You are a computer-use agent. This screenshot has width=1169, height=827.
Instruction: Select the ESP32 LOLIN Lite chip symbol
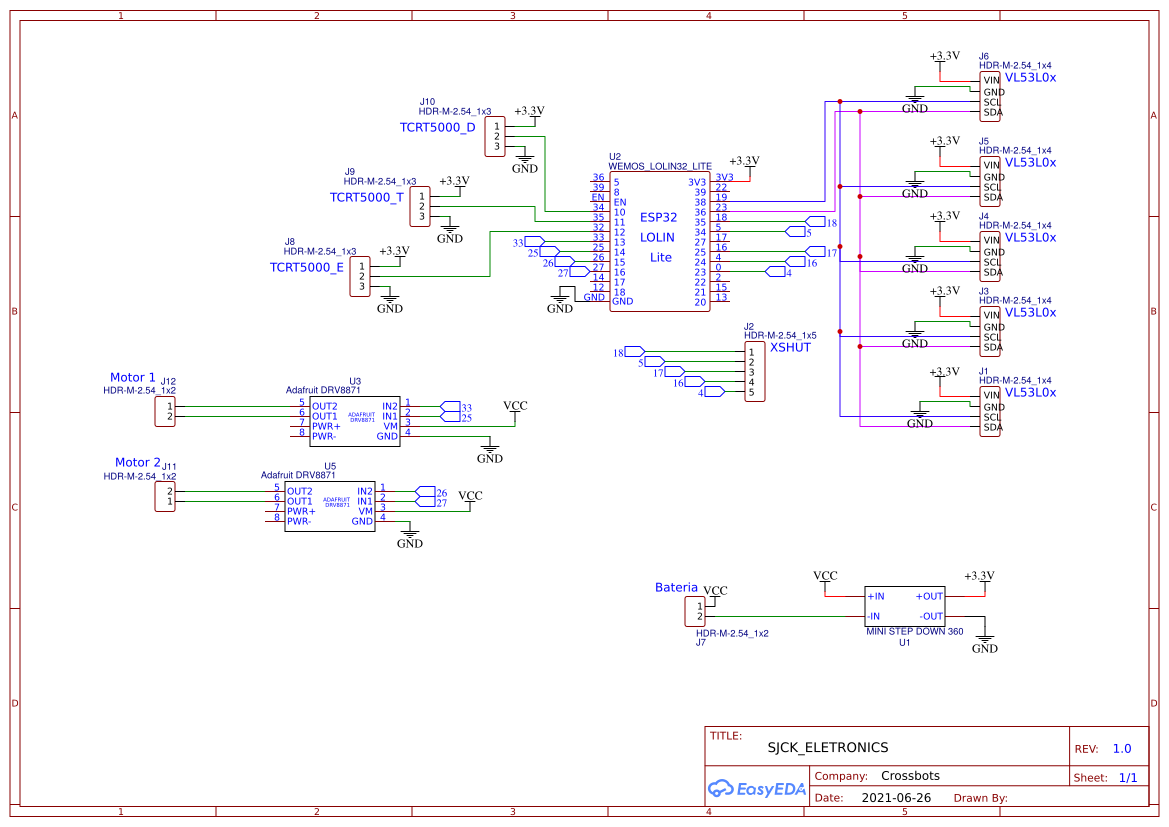660,242
